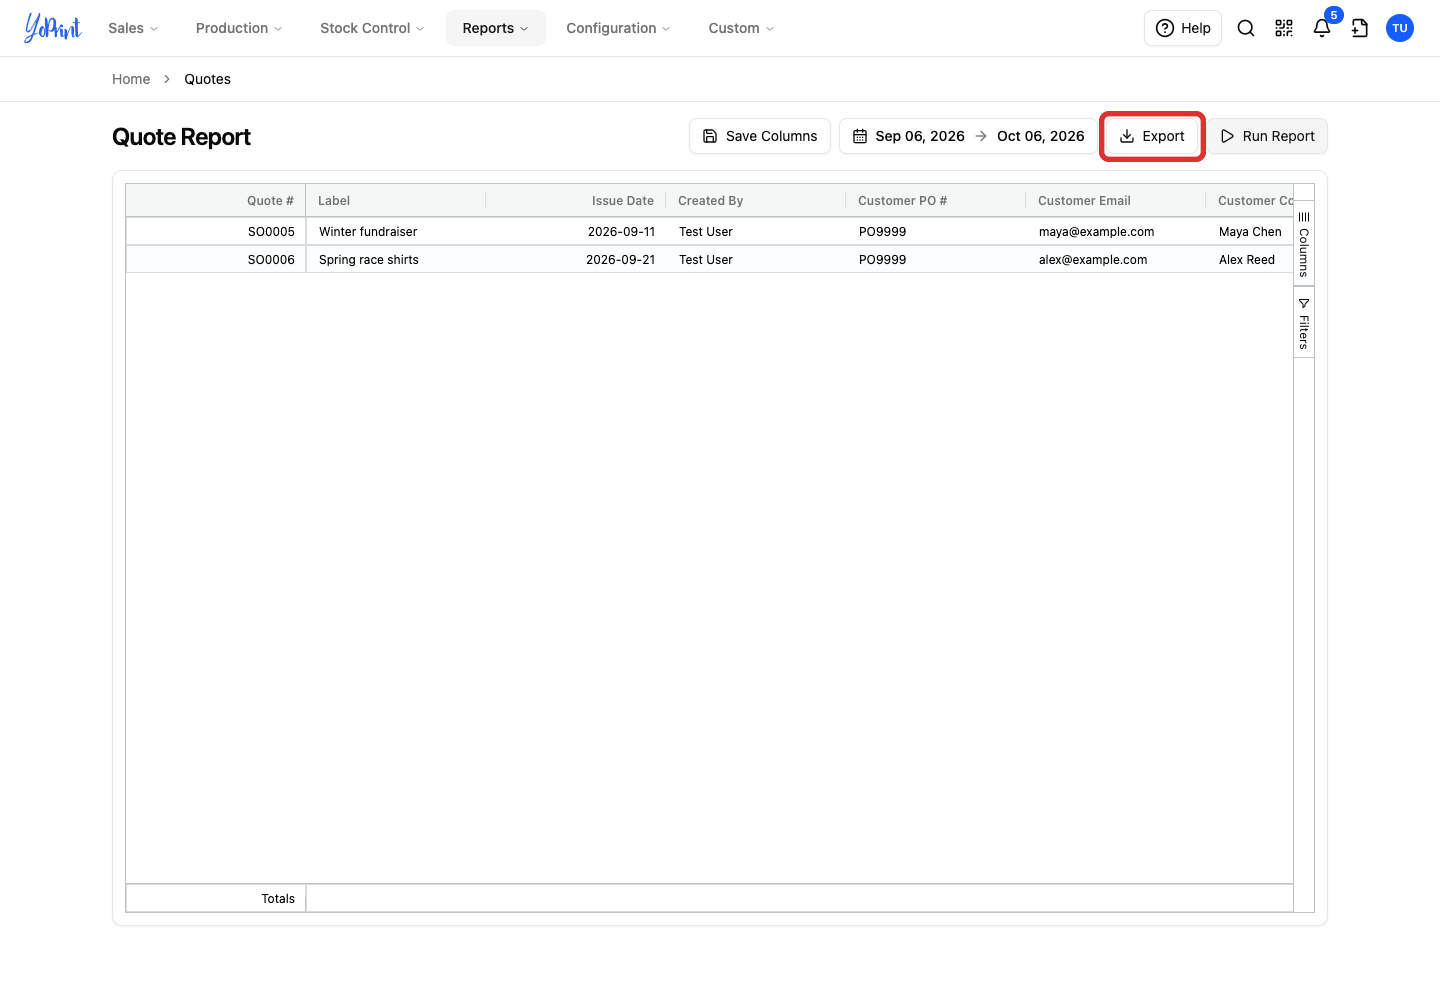Open the Filters side panel tab

click(1304, 322)
